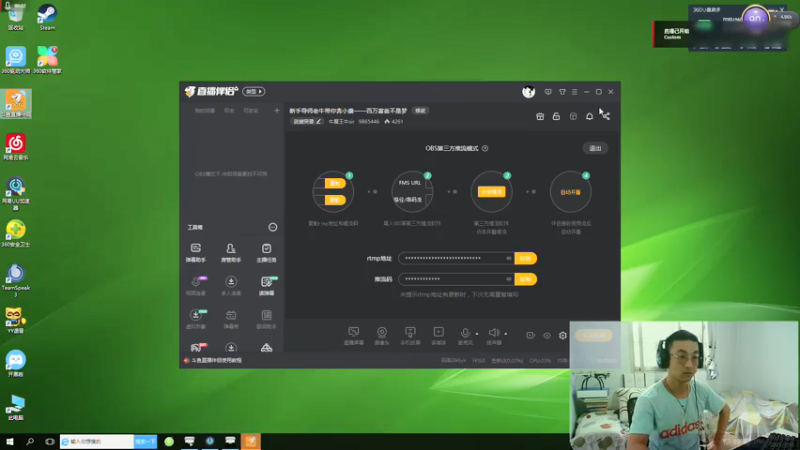Expand the microphone options arrow
800x450 pixels.
(477, 334)
